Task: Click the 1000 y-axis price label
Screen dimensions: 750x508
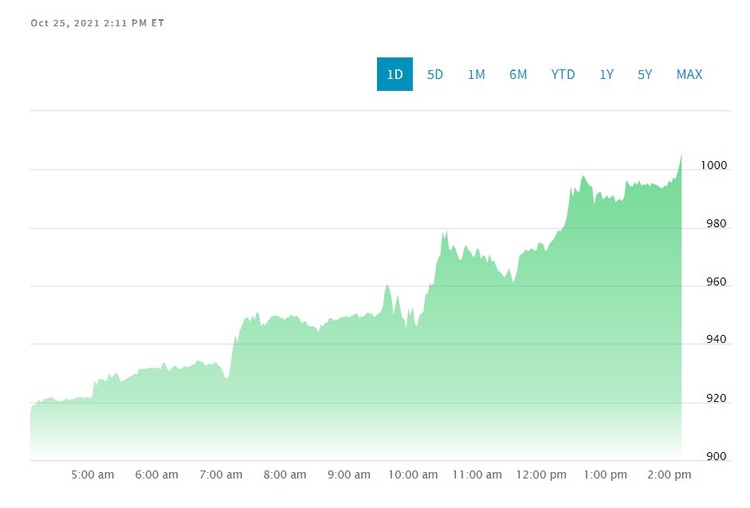Action: pyautogui.click(x=715, y=165)
